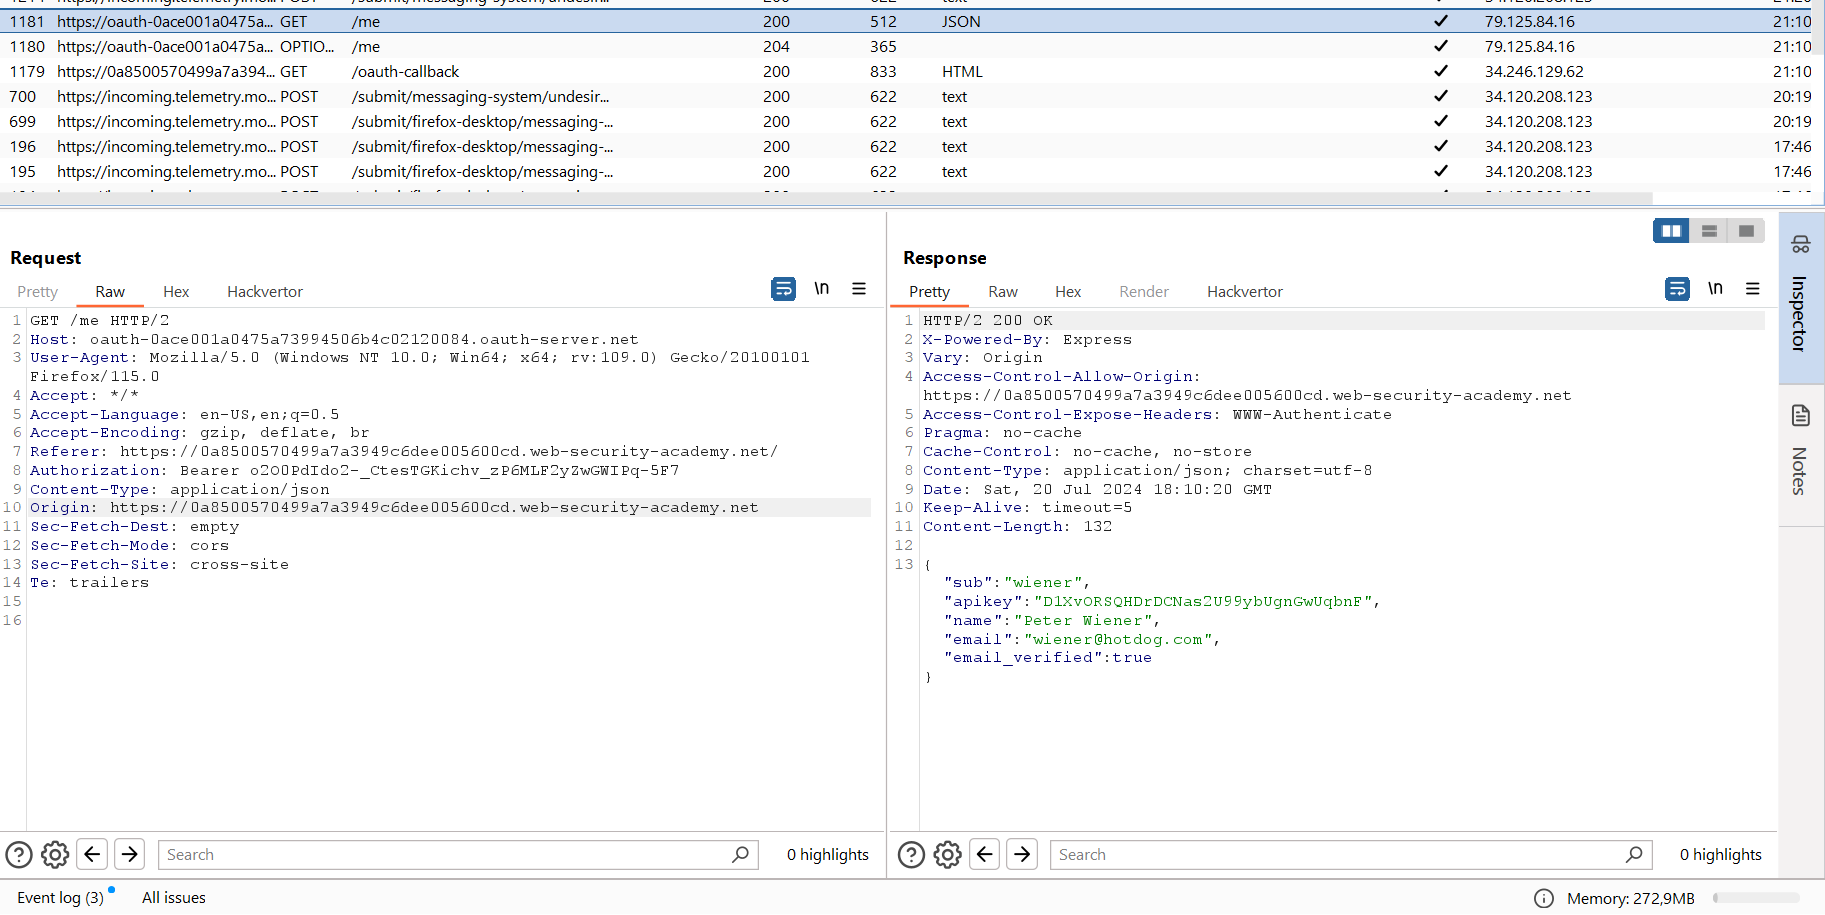Click the memory info icon in status bar

point(1544,898)
